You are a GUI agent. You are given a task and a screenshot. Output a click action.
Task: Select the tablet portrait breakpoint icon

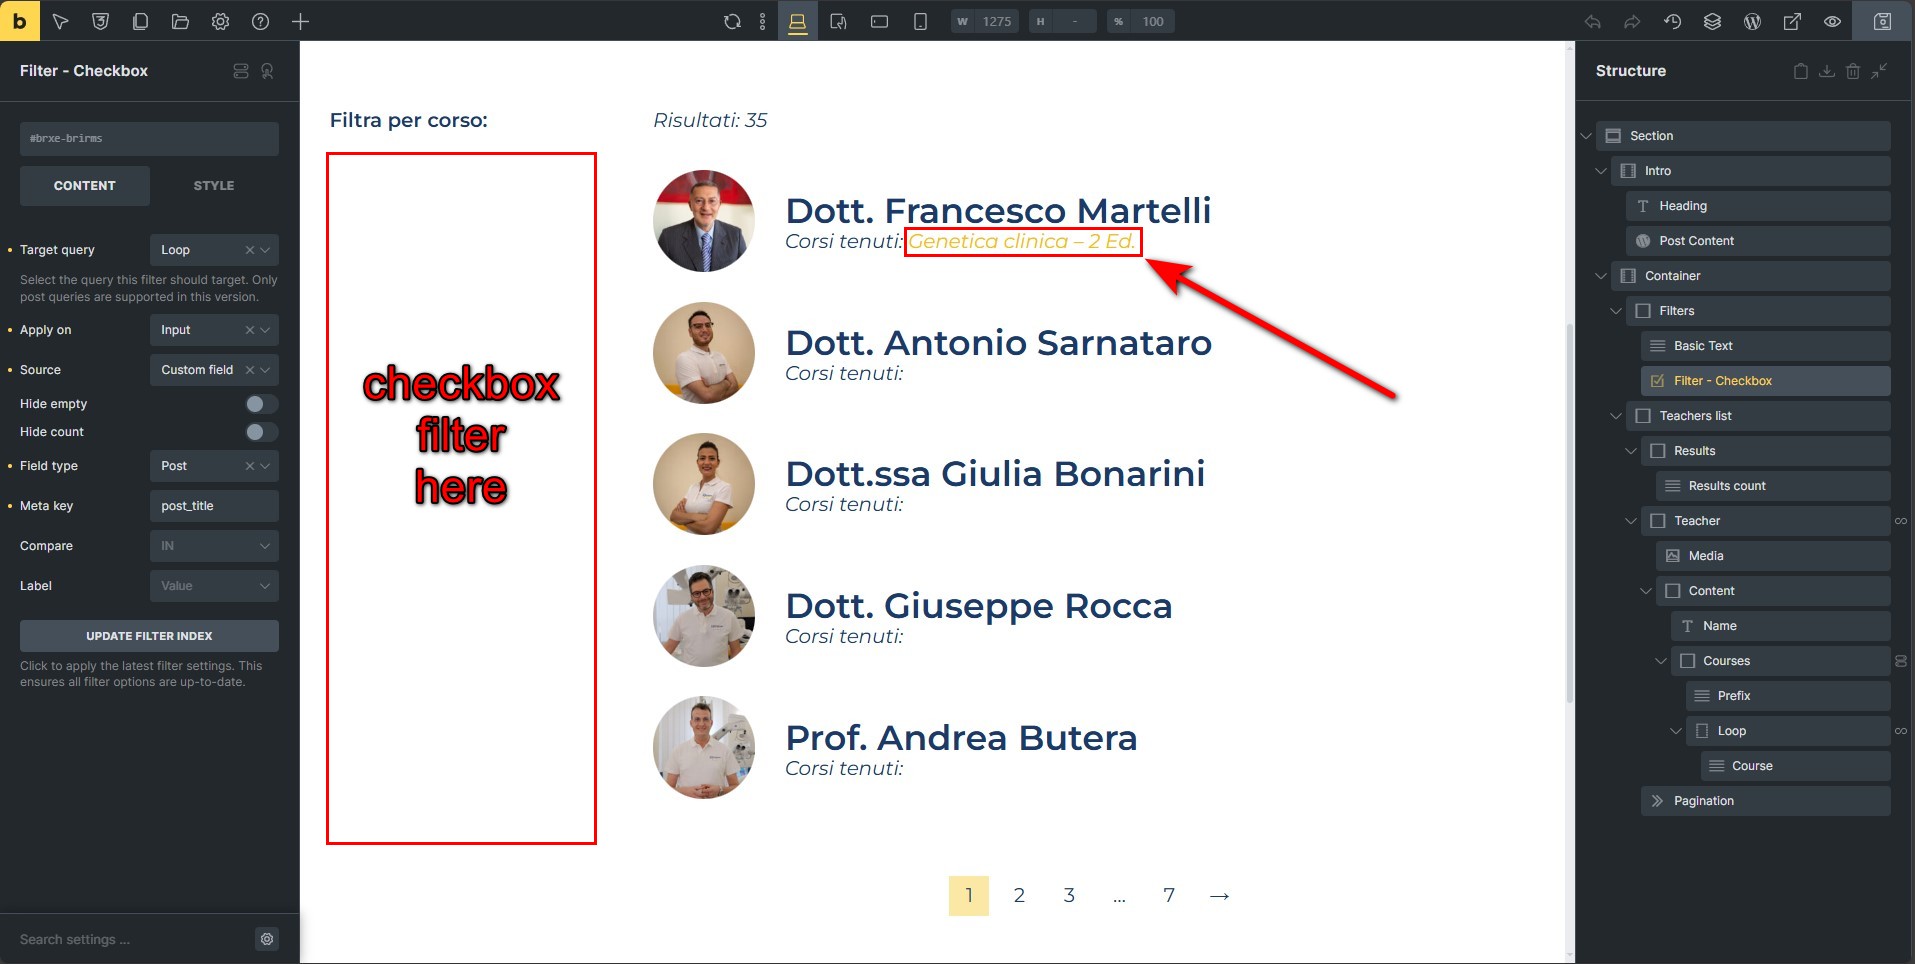(x=838, y=21)
